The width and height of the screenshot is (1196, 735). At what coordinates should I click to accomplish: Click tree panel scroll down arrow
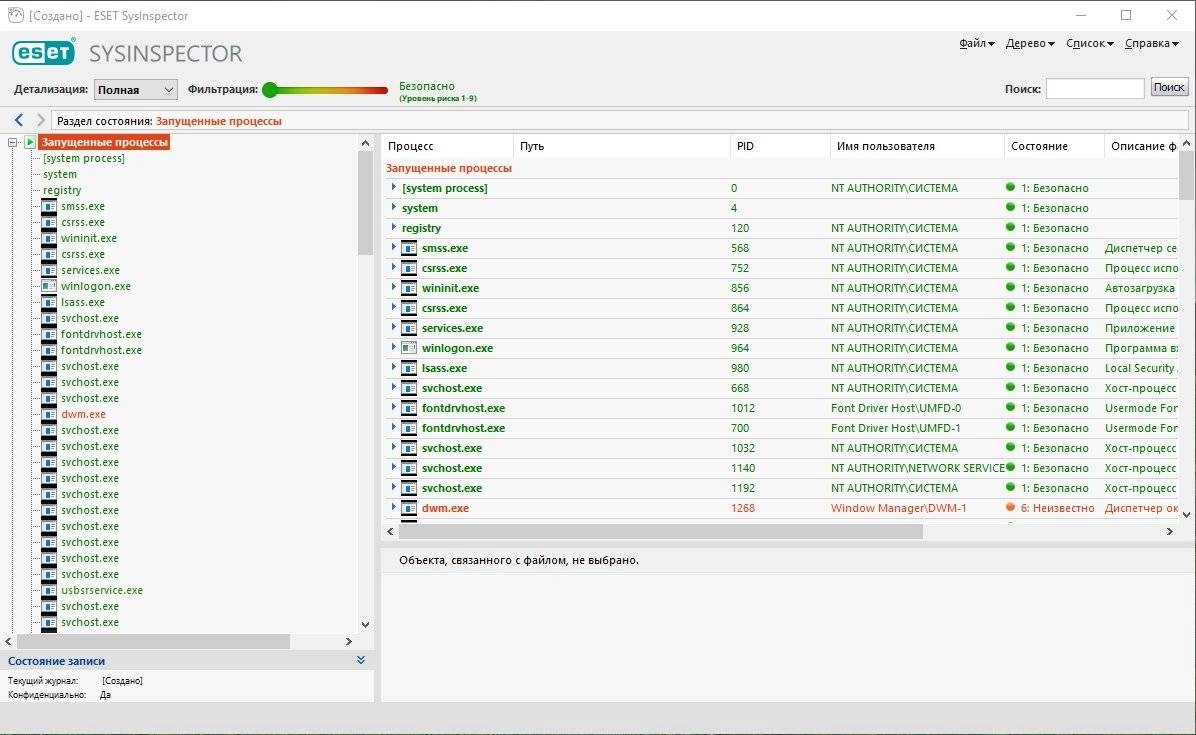pyautogui.click(x=365, y=624)
